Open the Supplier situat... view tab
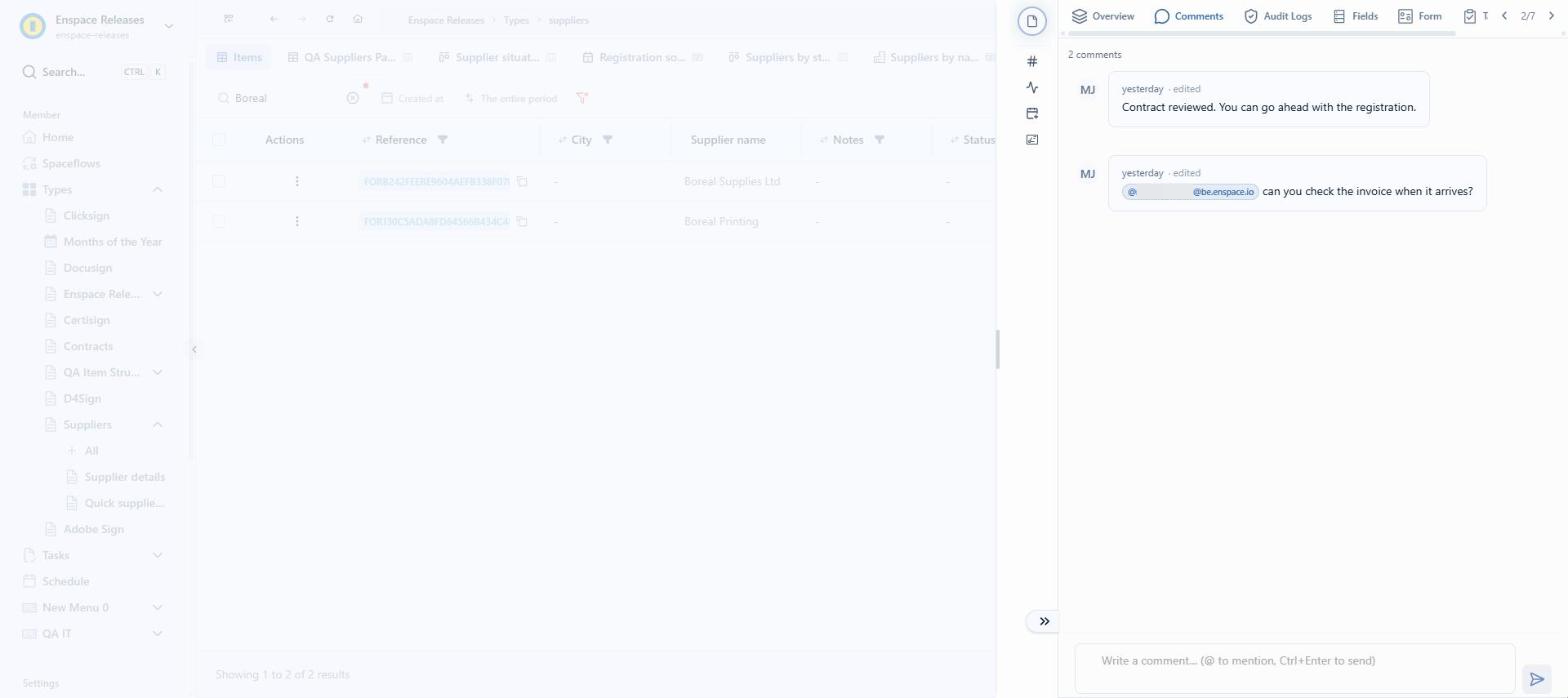 [x=497, y=57]
